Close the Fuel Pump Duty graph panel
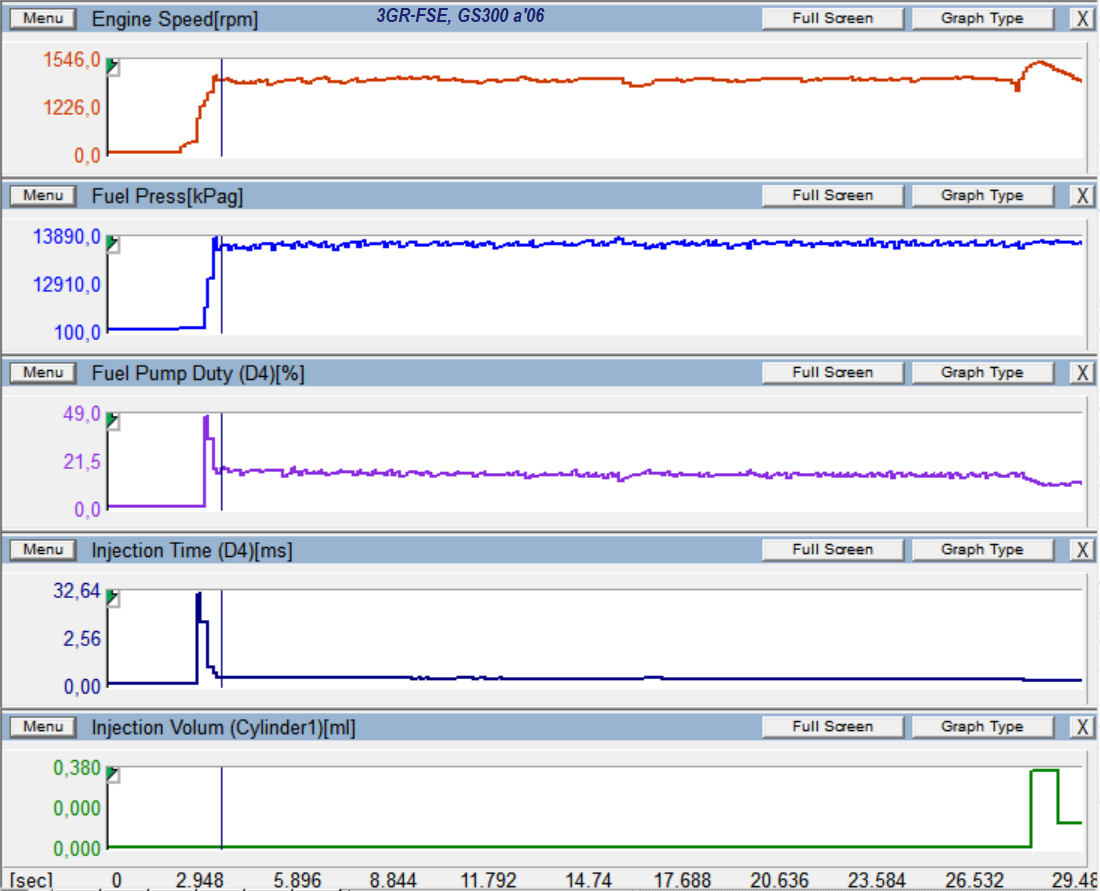 point(1082,373)
